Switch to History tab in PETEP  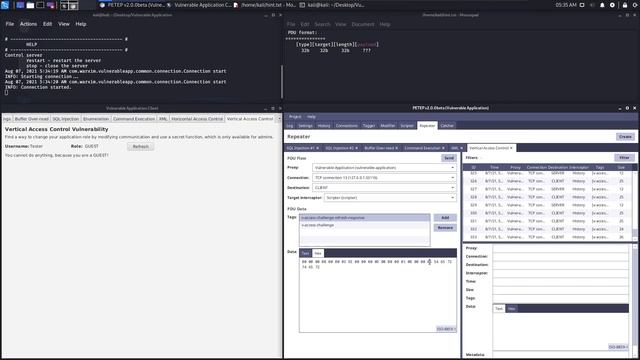point(324,126)
